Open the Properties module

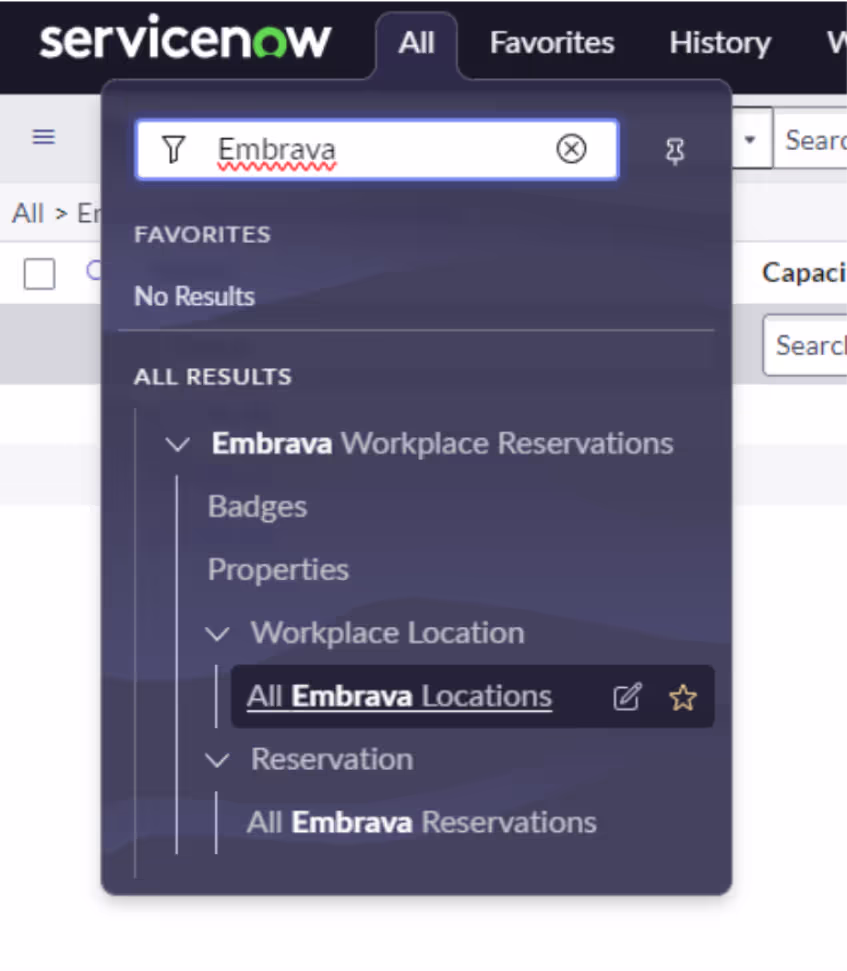279,570
